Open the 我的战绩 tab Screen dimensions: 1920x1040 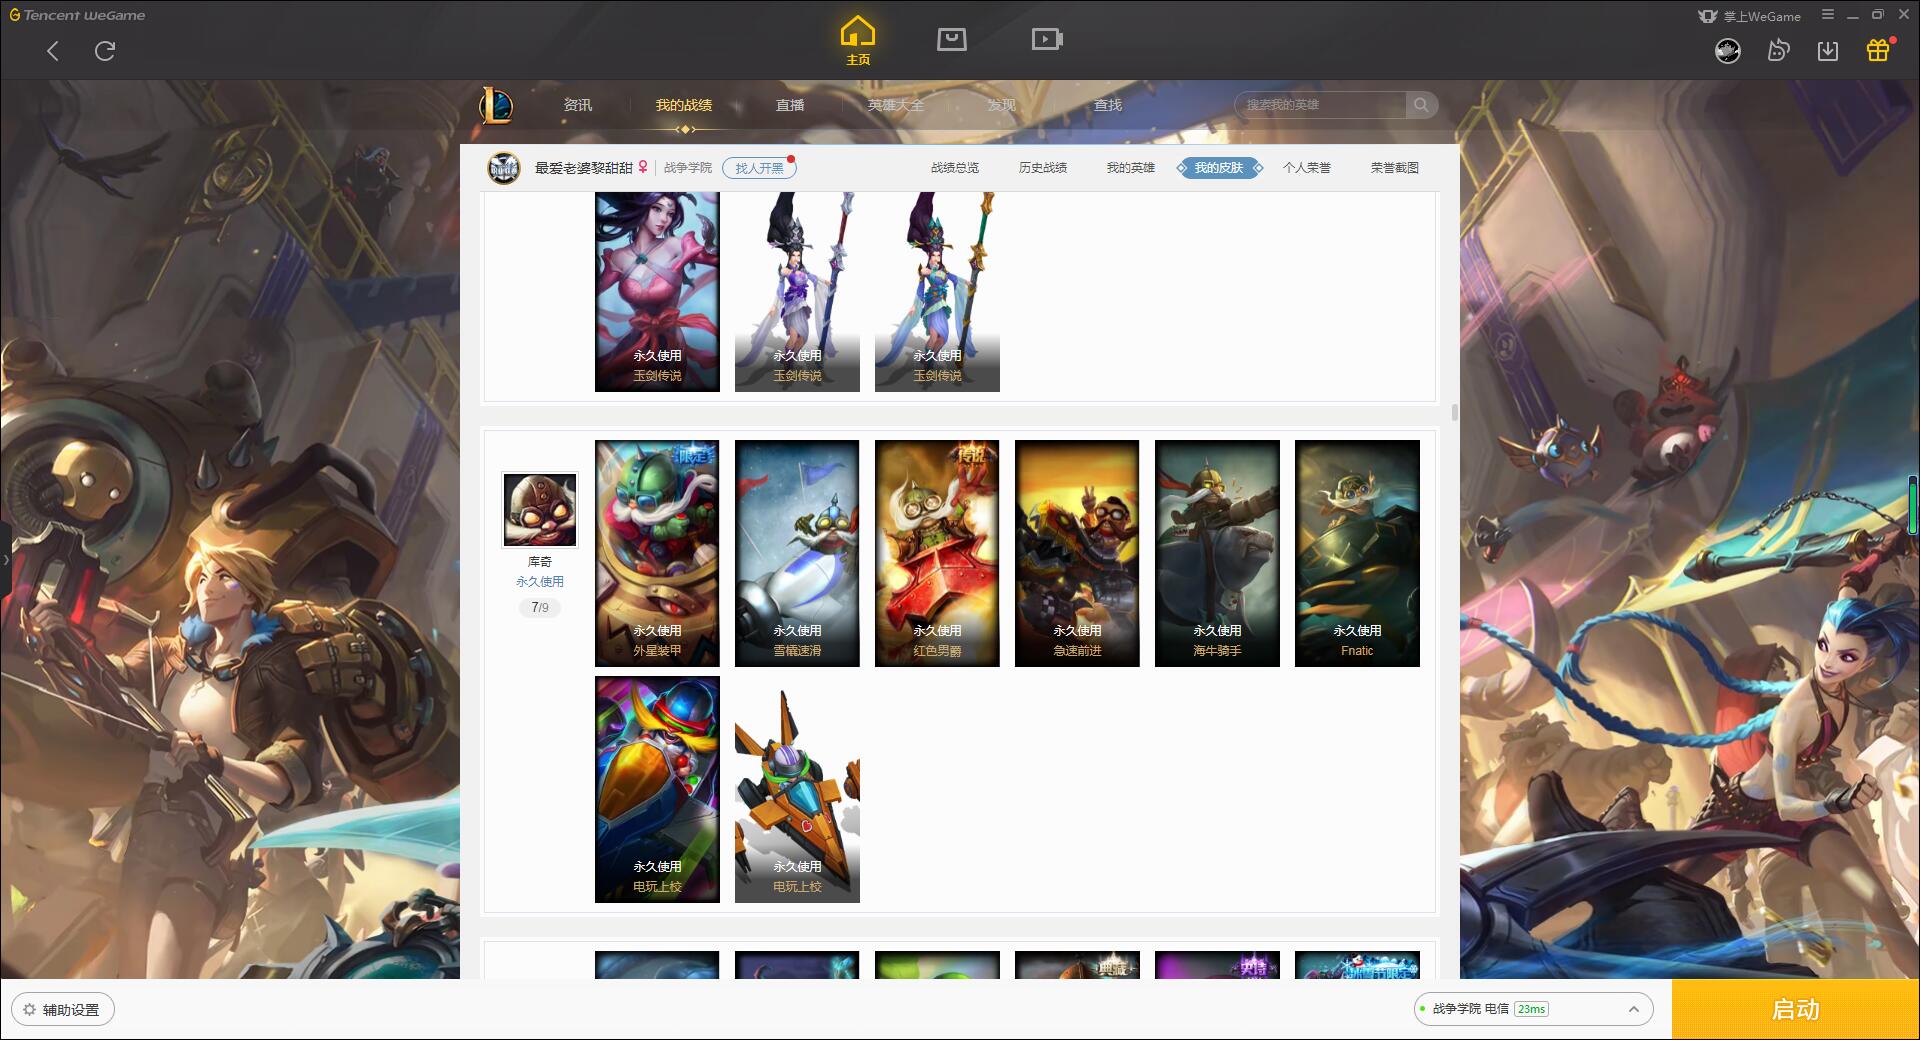(x=684, y=105)
